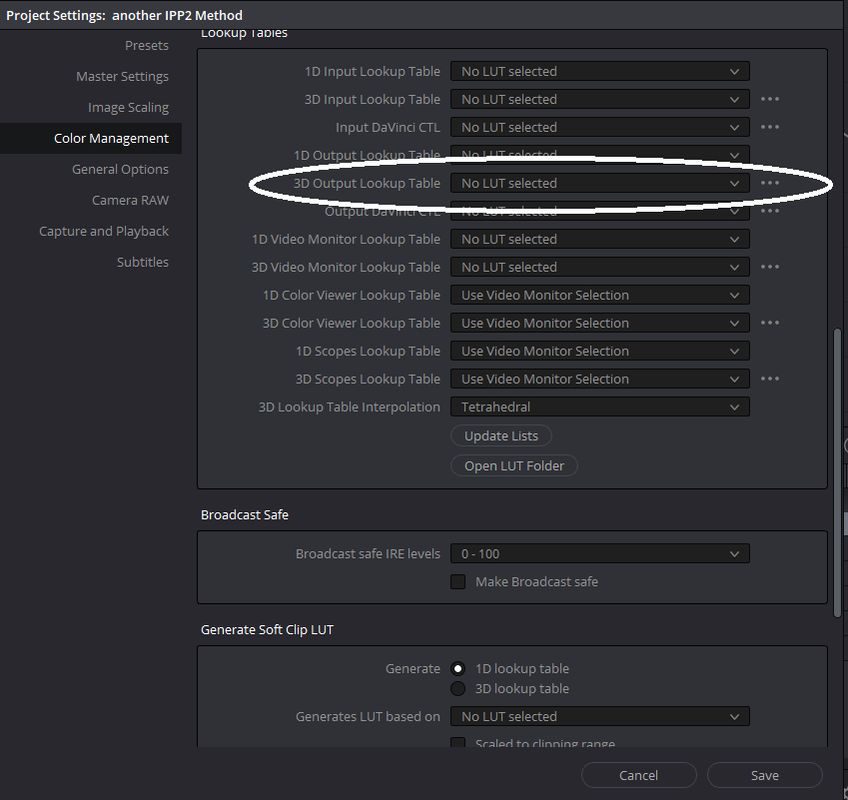Open the 3D Scopes Lookup Table dropdown
This screenshot has width=848, height=800.
(x=600, y=379)
